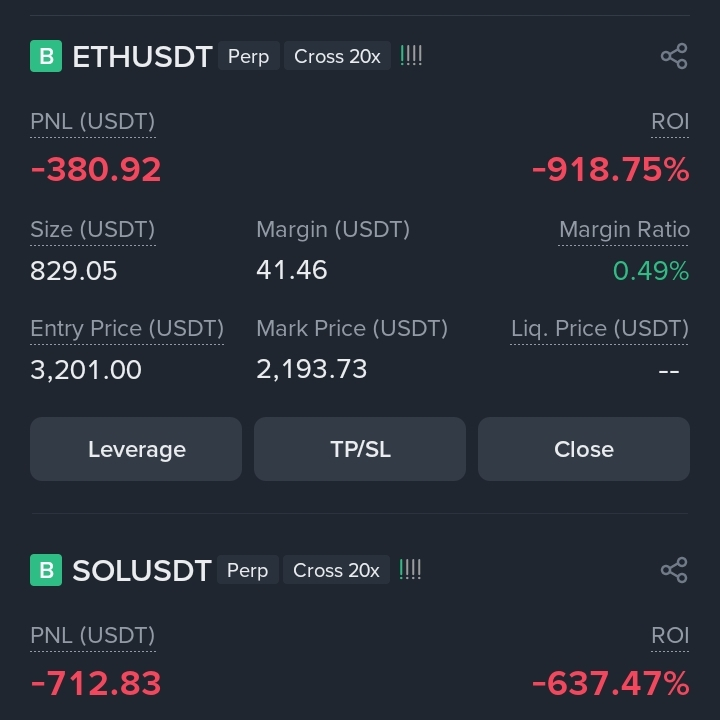Close the ETHUSDT position
Viewport: 720px width, 720px height.
coord(584,449)
